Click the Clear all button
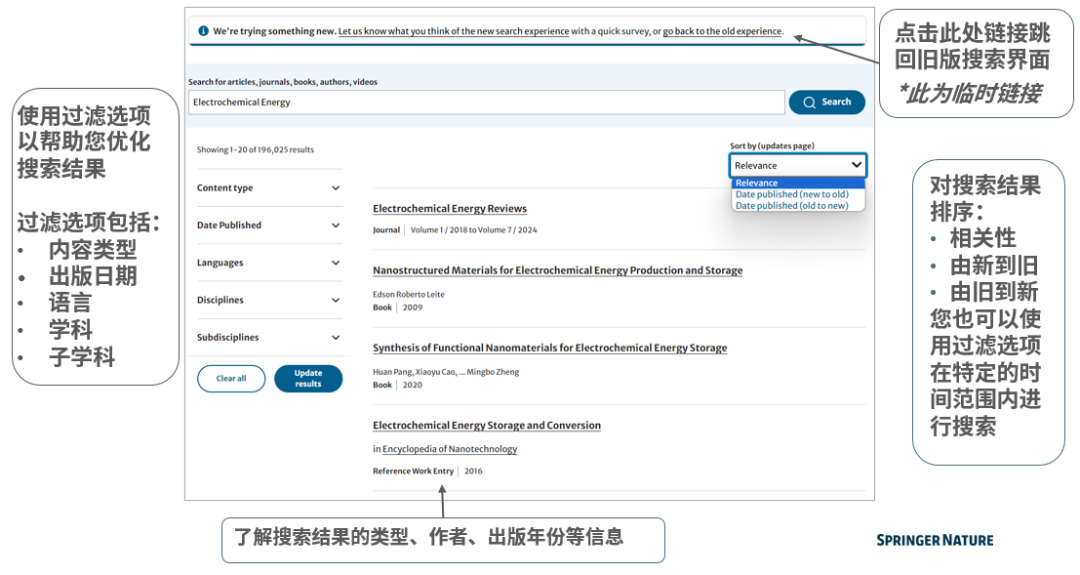 pos(231,379)
